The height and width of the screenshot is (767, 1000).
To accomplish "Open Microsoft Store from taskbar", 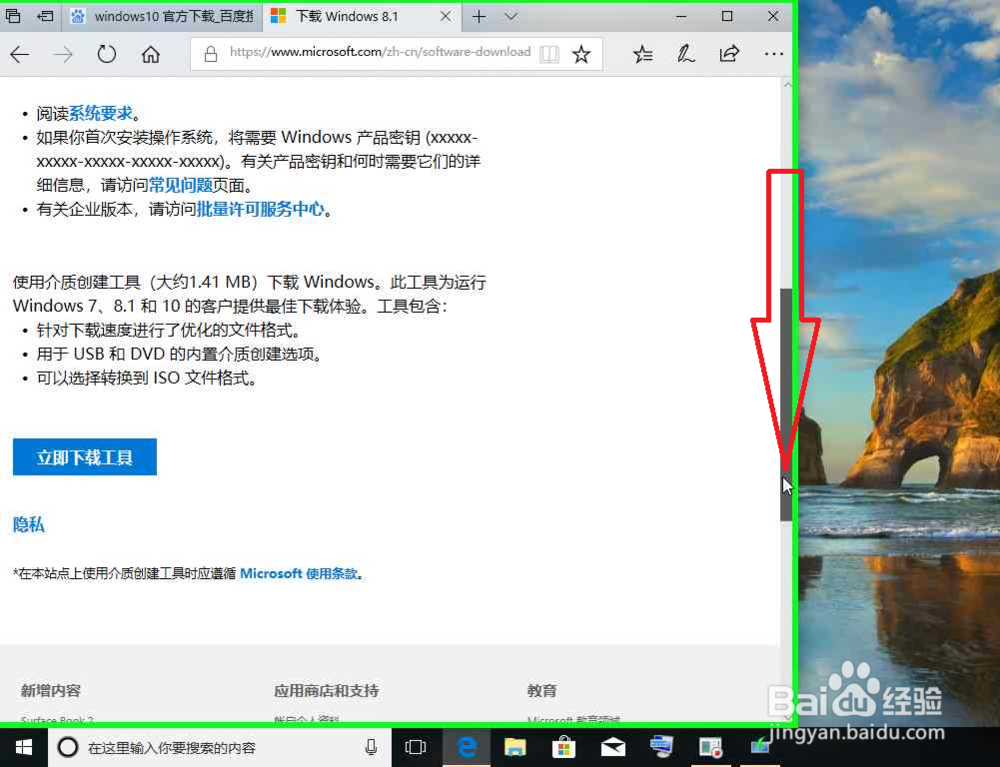I will pos(563,747).
